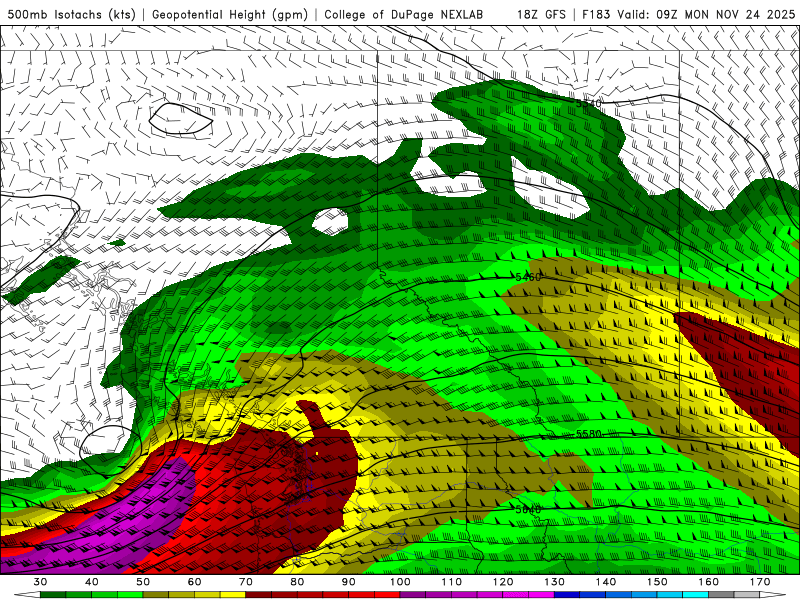800x600 pixels.
Task: Click the 70 value on the color scale
Action: [x=246, y=582]
